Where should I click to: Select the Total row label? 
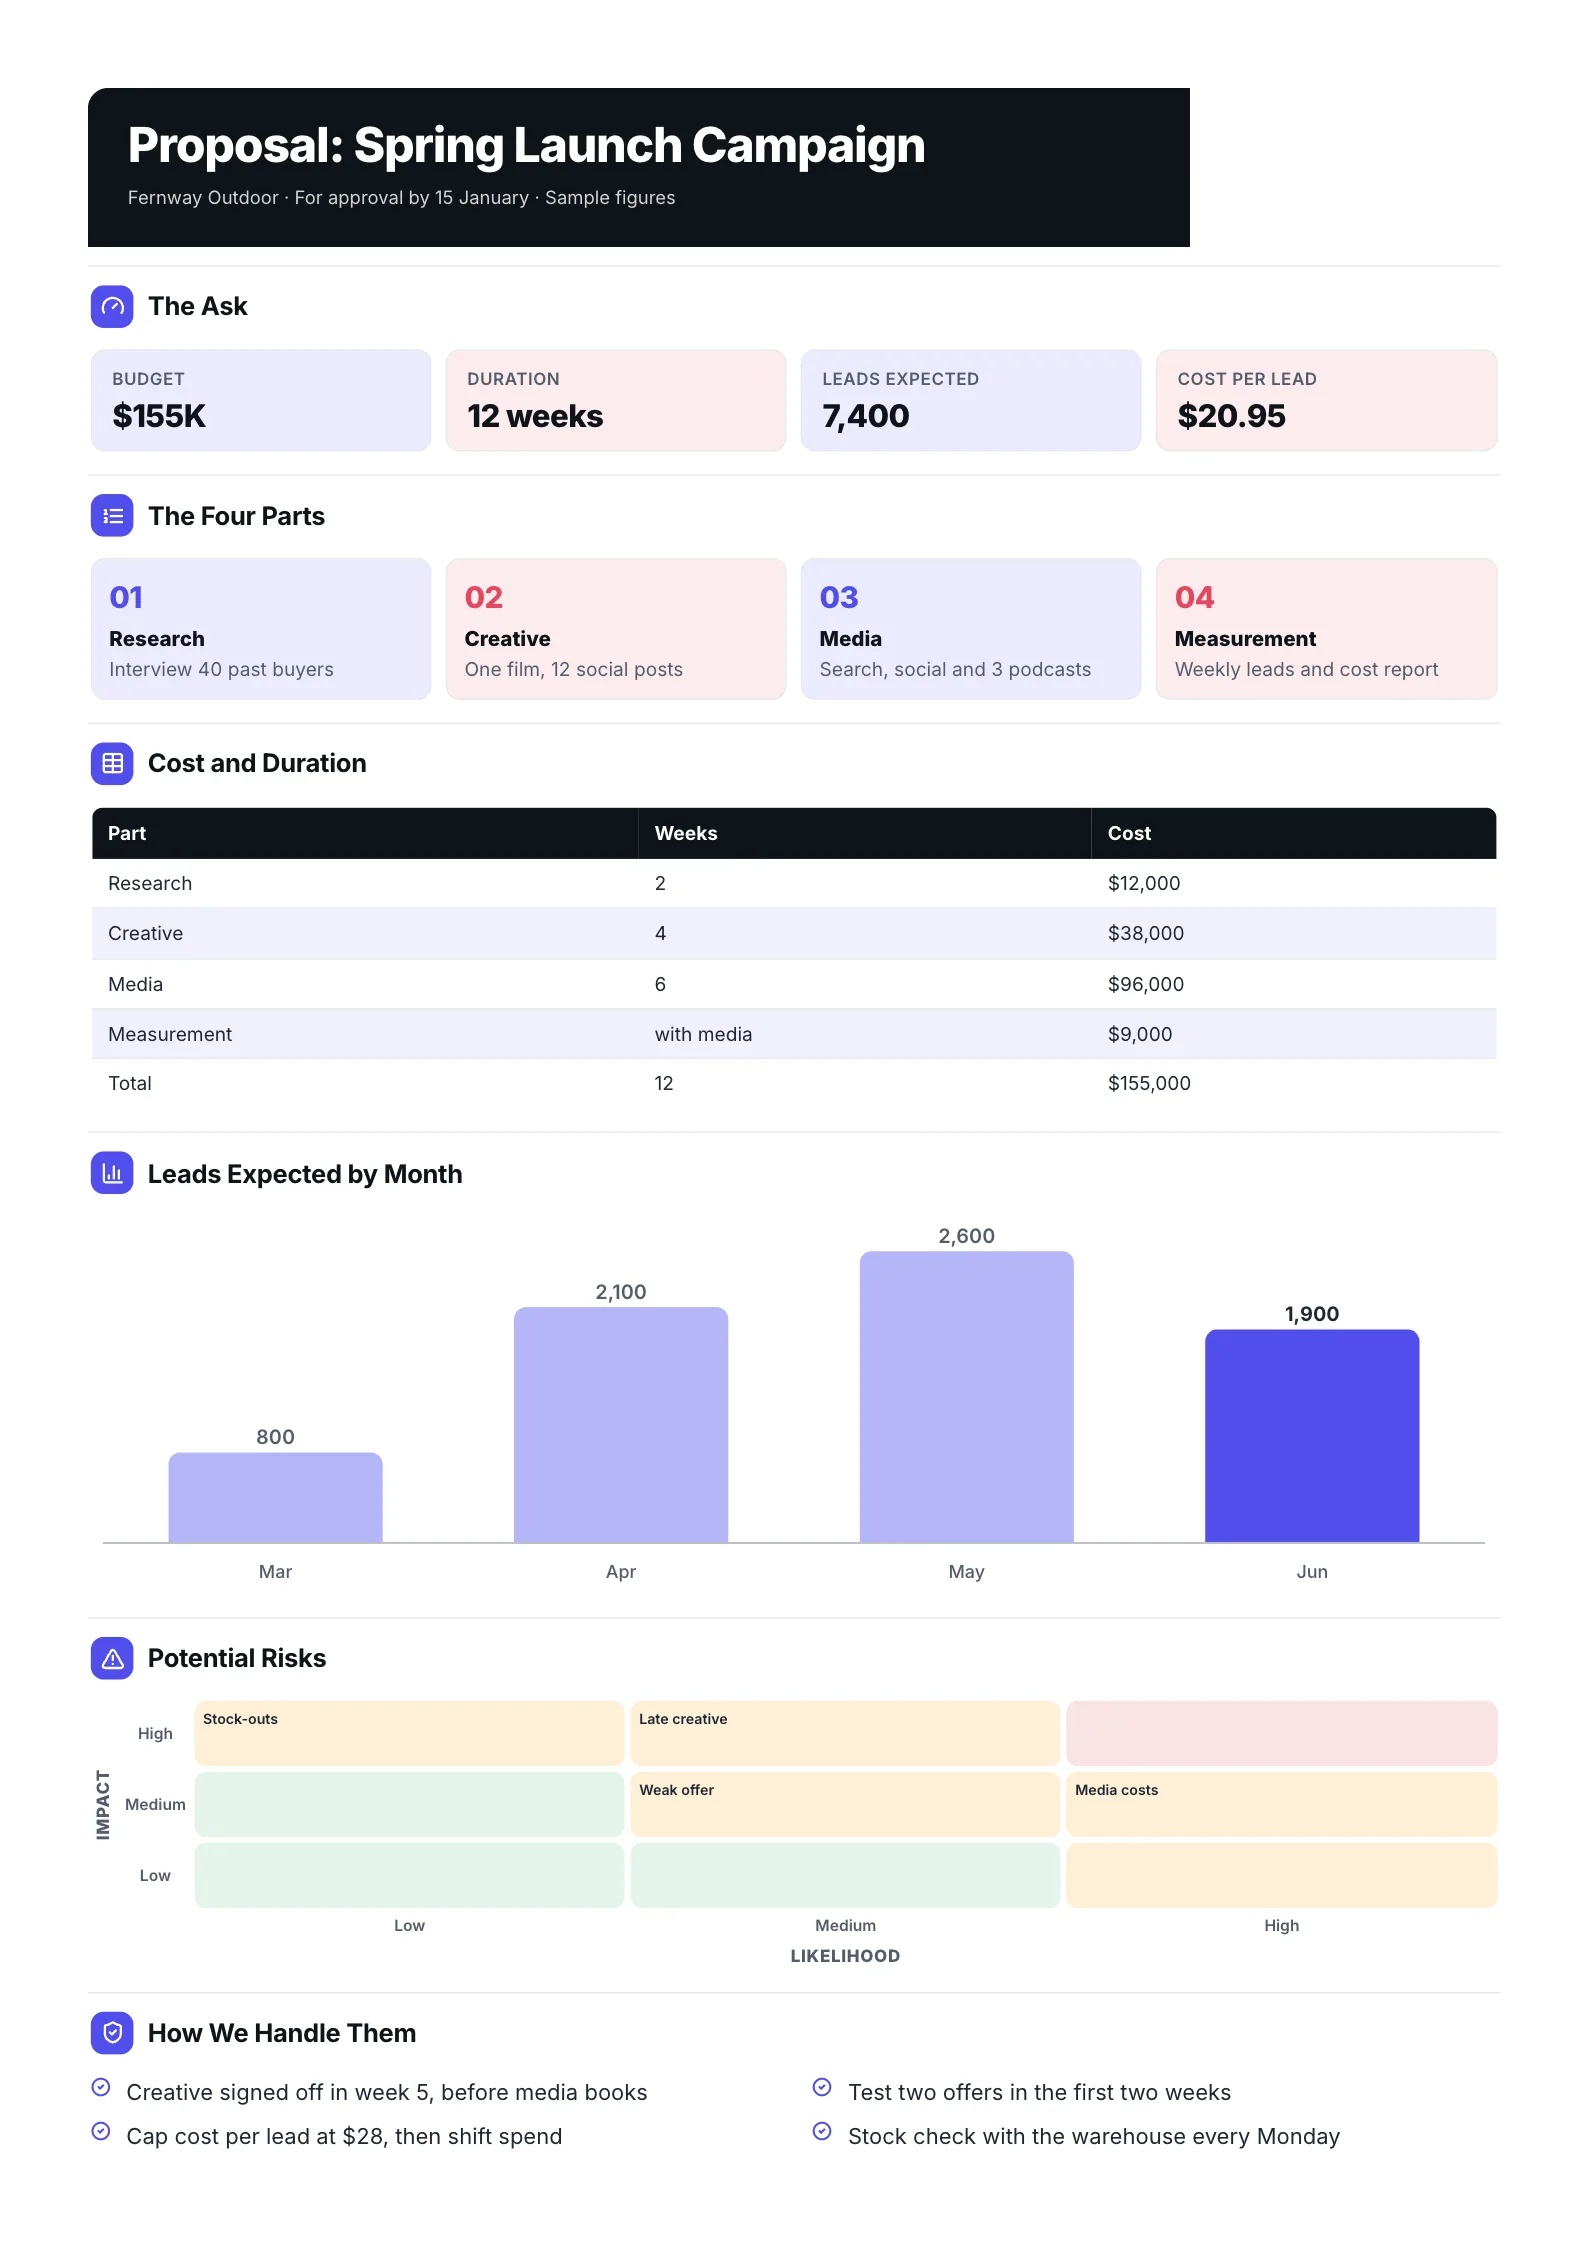[130, 1083]
